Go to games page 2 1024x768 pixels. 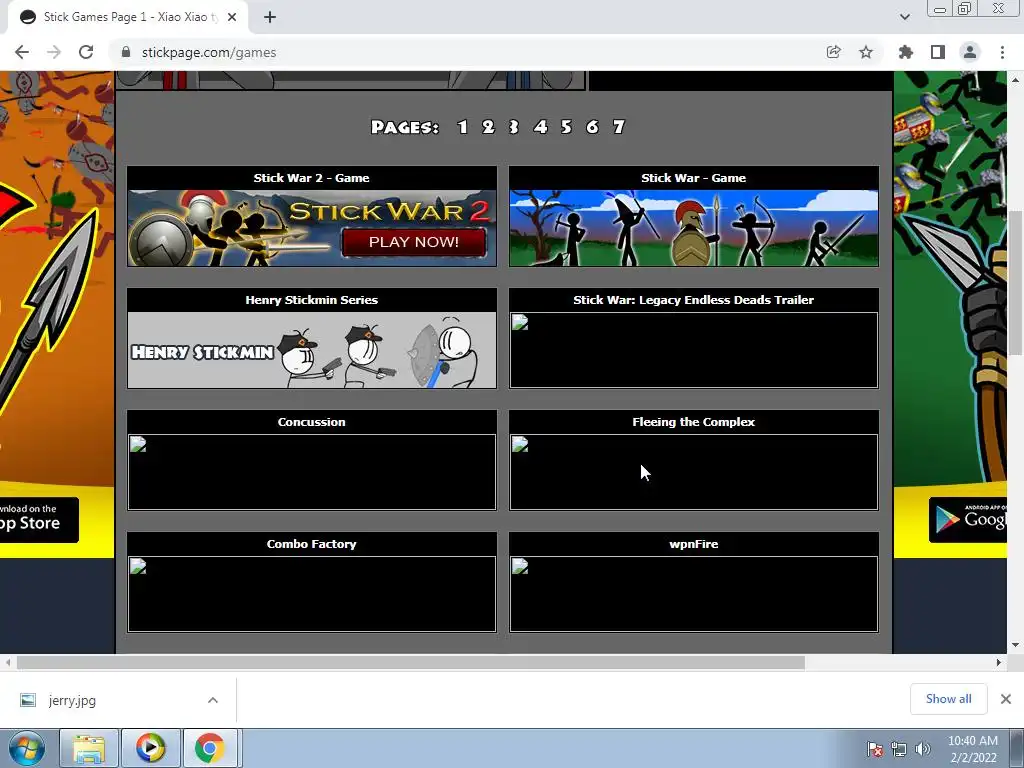(488, 127)
